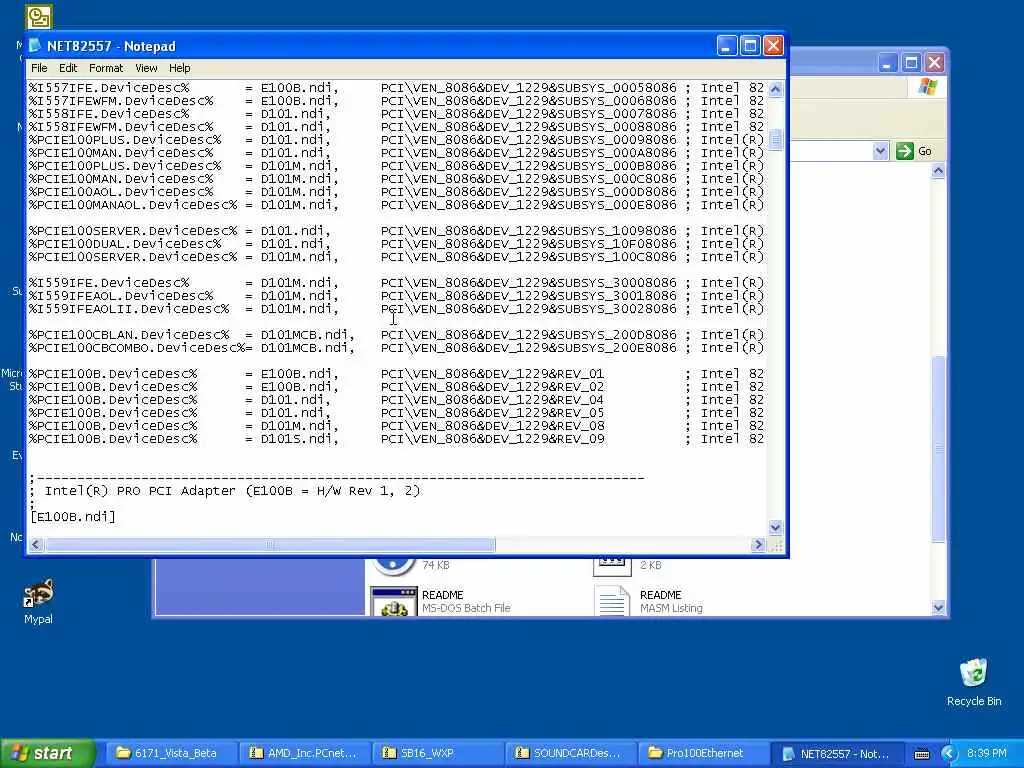
Task: Expand hidden system tray icons arrow
Action: [x=948, y=753]
